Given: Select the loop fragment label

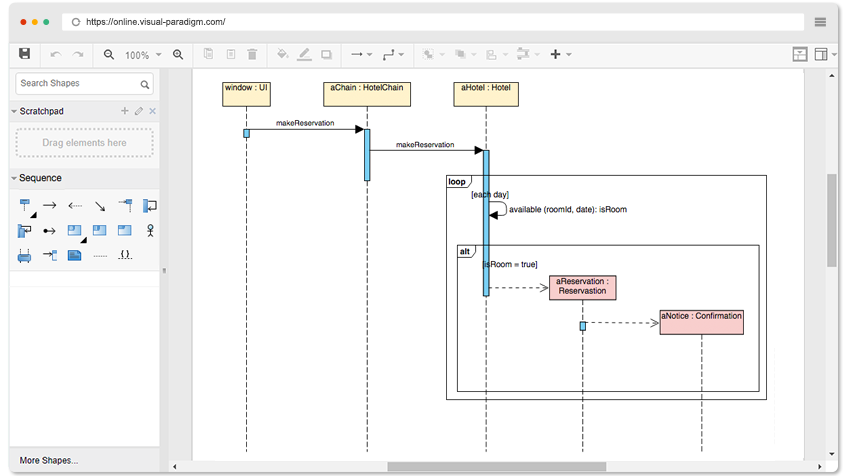Looking at the screenshot, I should (x=458, y=182).
